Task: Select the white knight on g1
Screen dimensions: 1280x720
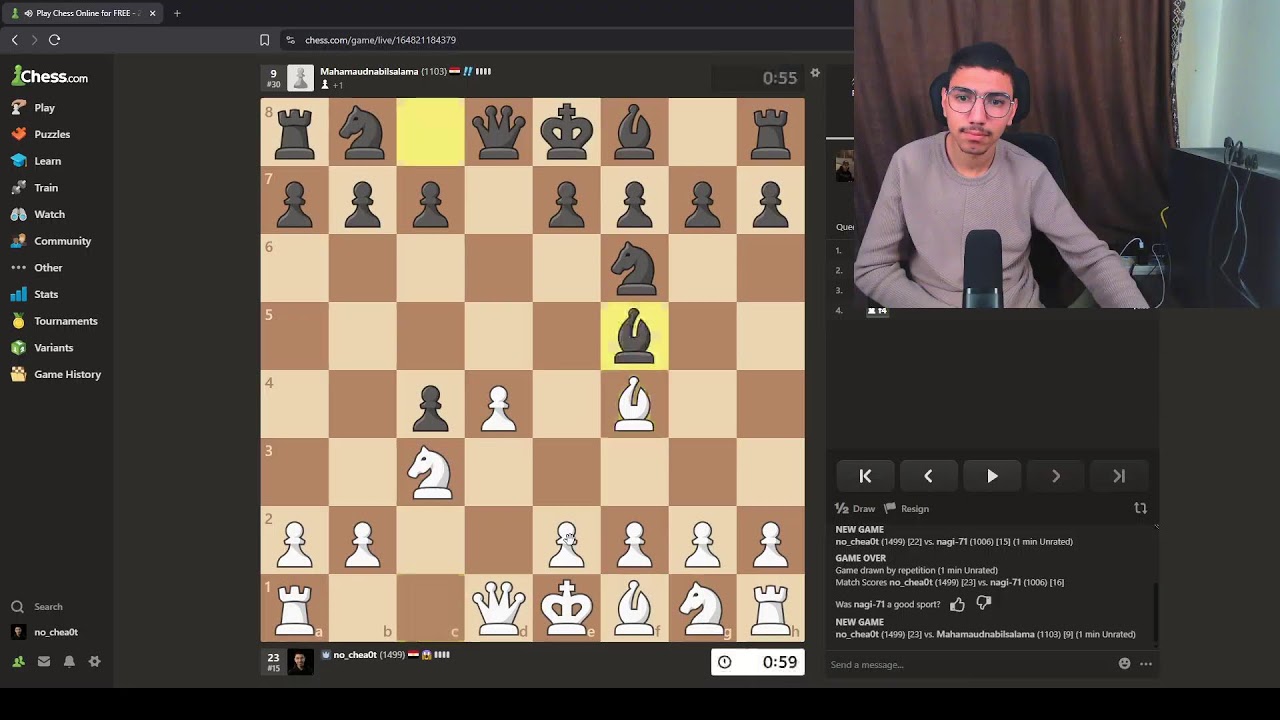Action: point(702,607)
